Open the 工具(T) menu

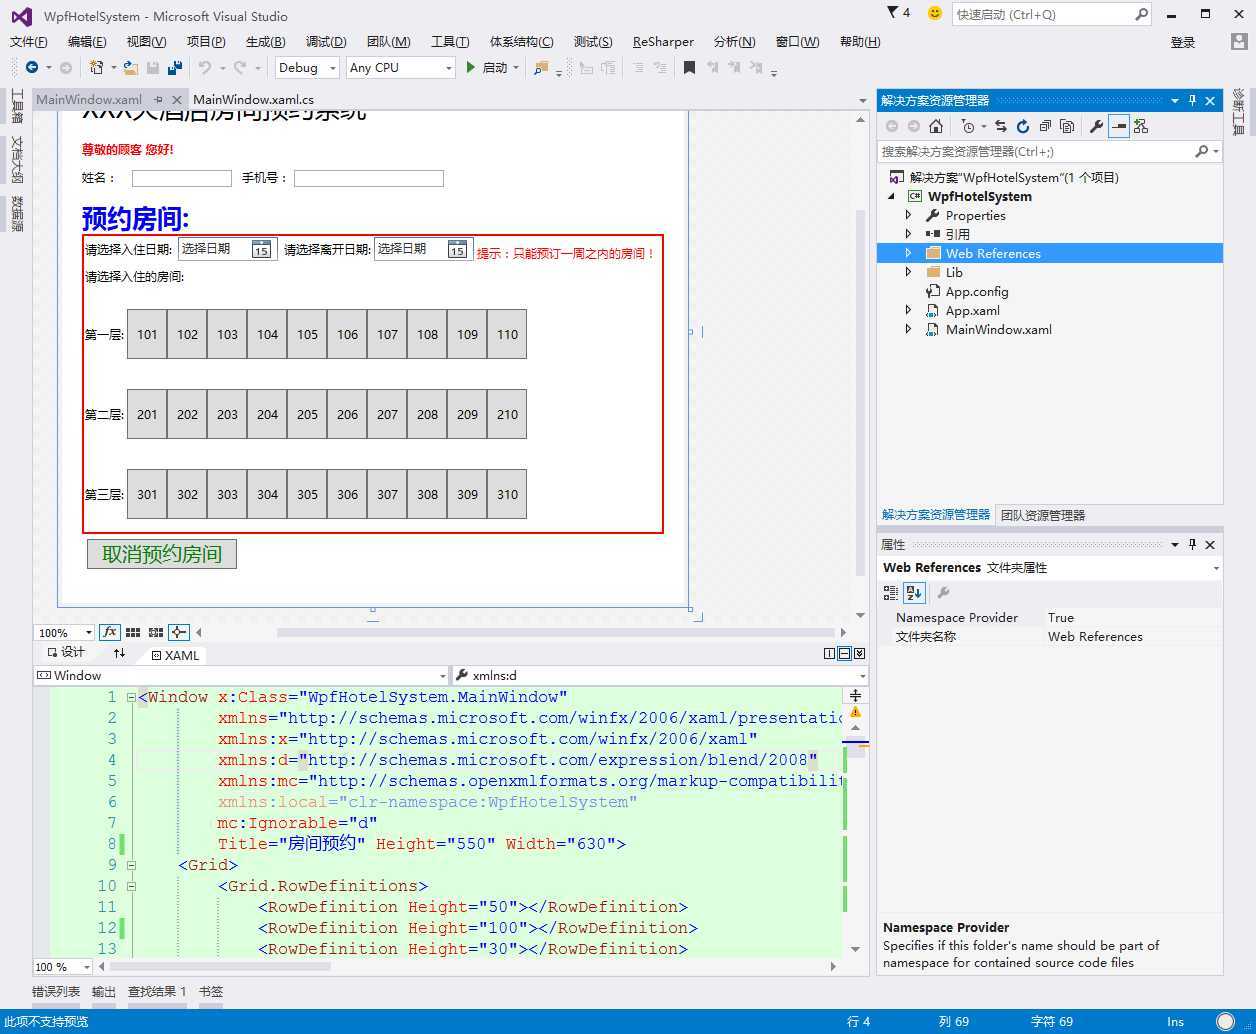[x=450, y=41]
